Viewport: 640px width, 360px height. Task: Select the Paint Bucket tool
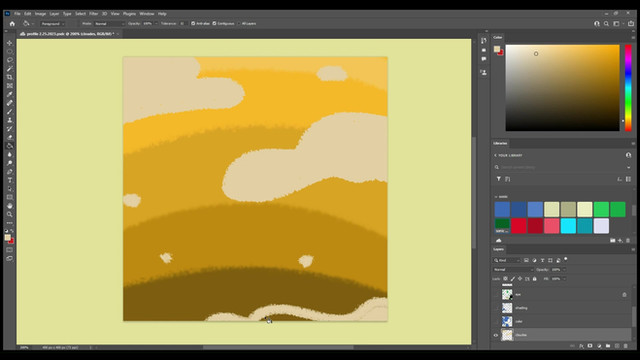click(9, 146)
